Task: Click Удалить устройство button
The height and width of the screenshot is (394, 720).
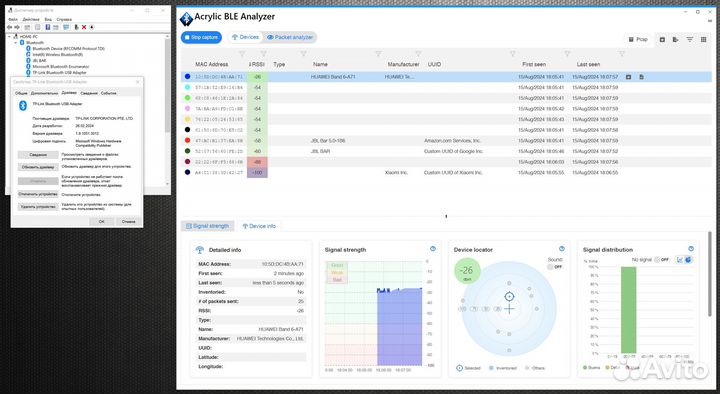Action: click(38, 207)
